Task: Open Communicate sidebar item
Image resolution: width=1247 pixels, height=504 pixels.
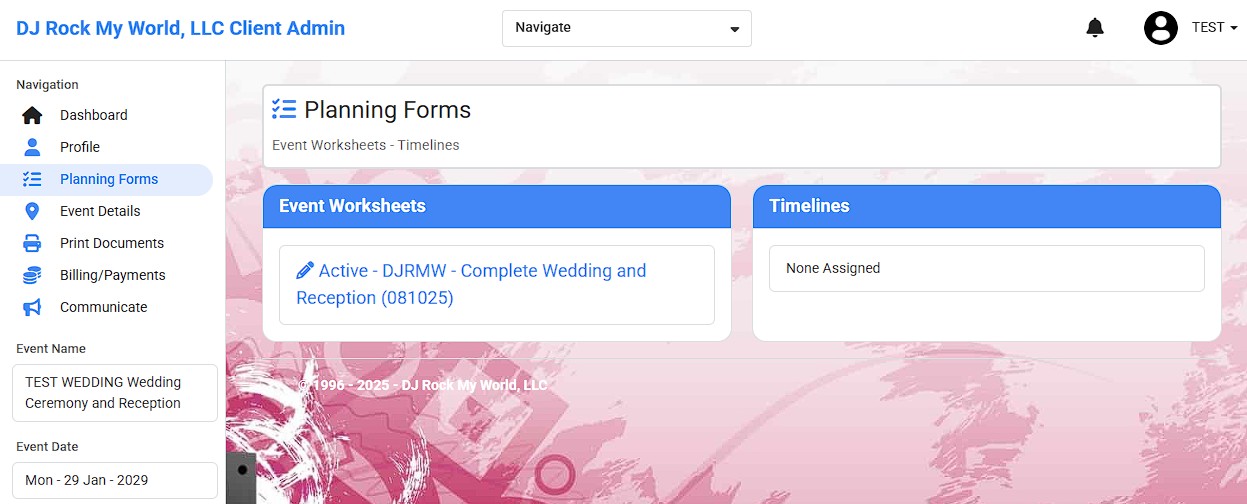Action: tap(106, 307)
